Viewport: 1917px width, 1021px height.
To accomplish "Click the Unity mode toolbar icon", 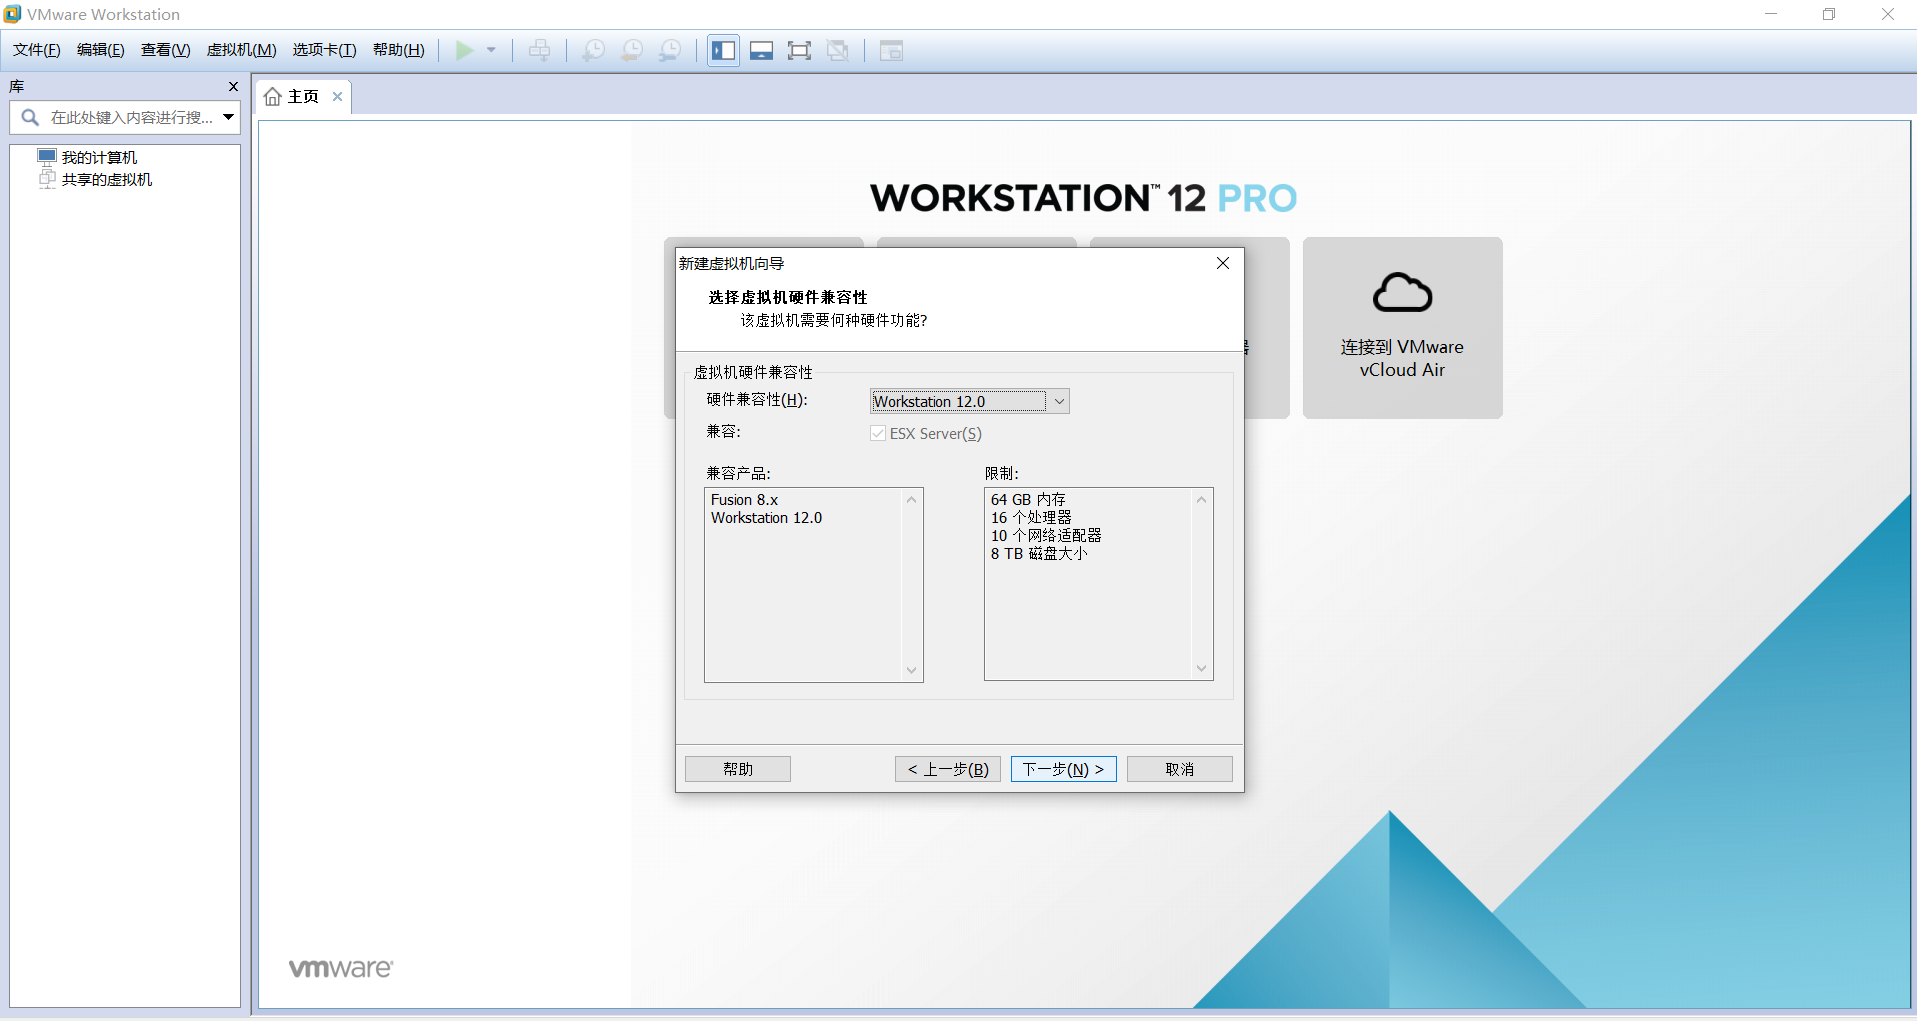I will click(x=838, y=50).
